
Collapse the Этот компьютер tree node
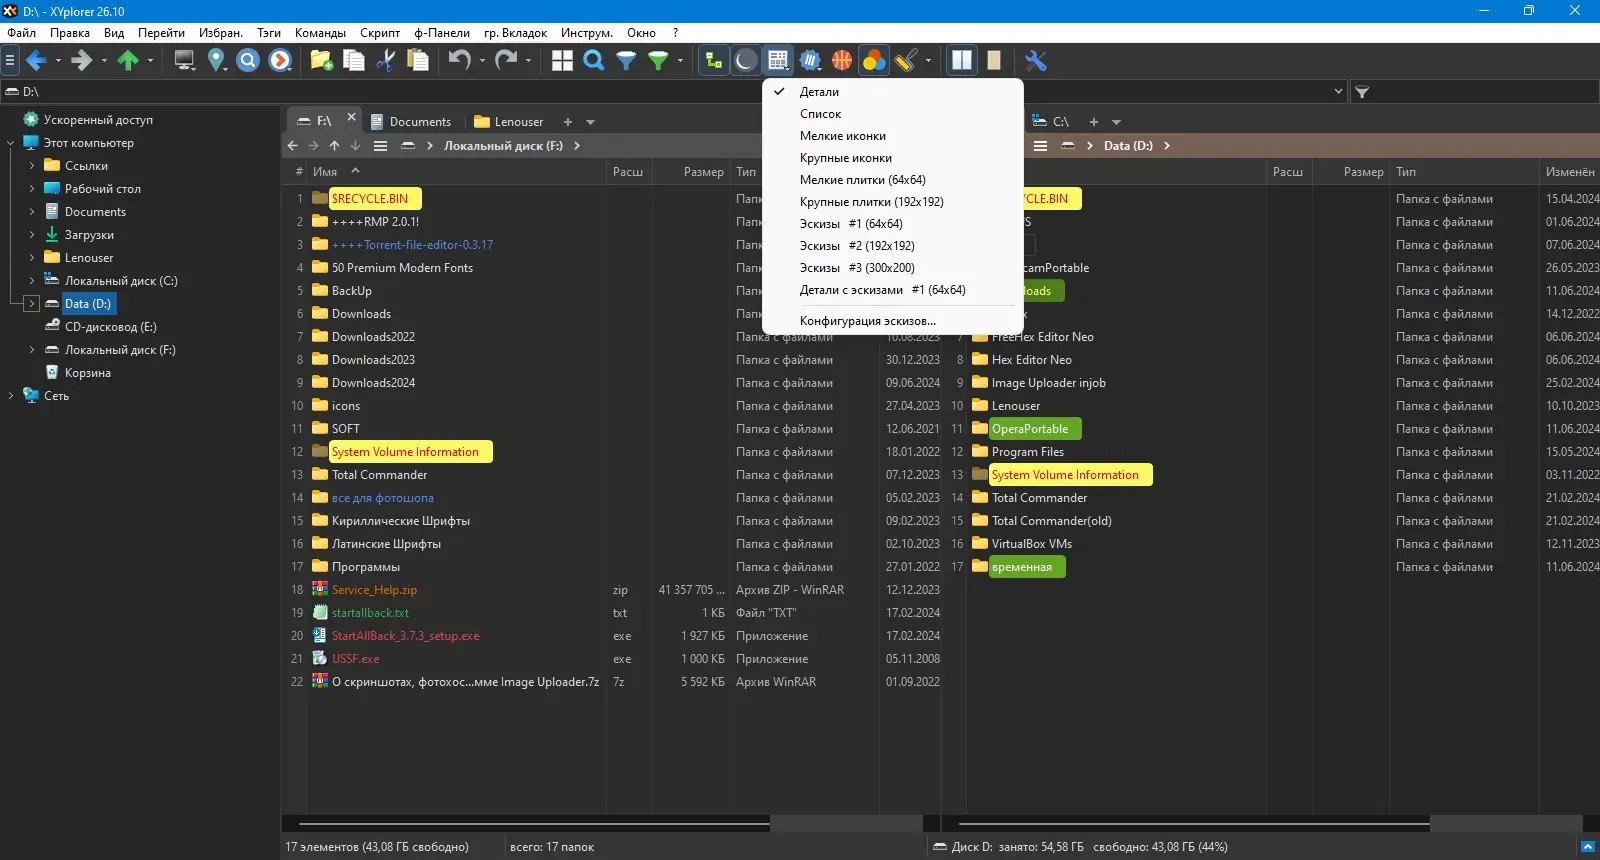point(11,143)
